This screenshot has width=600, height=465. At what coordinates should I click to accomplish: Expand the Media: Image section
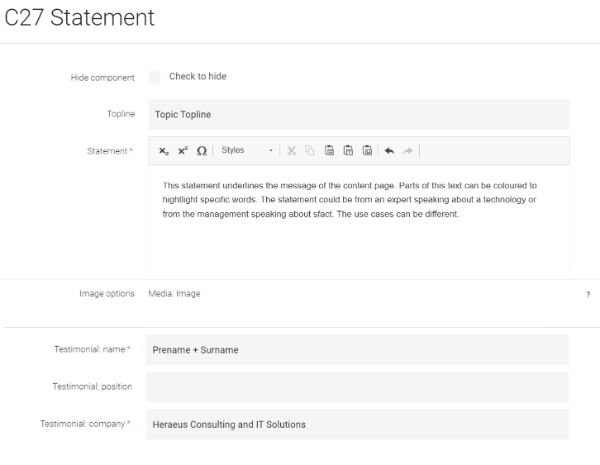click(x=174, y=294)
